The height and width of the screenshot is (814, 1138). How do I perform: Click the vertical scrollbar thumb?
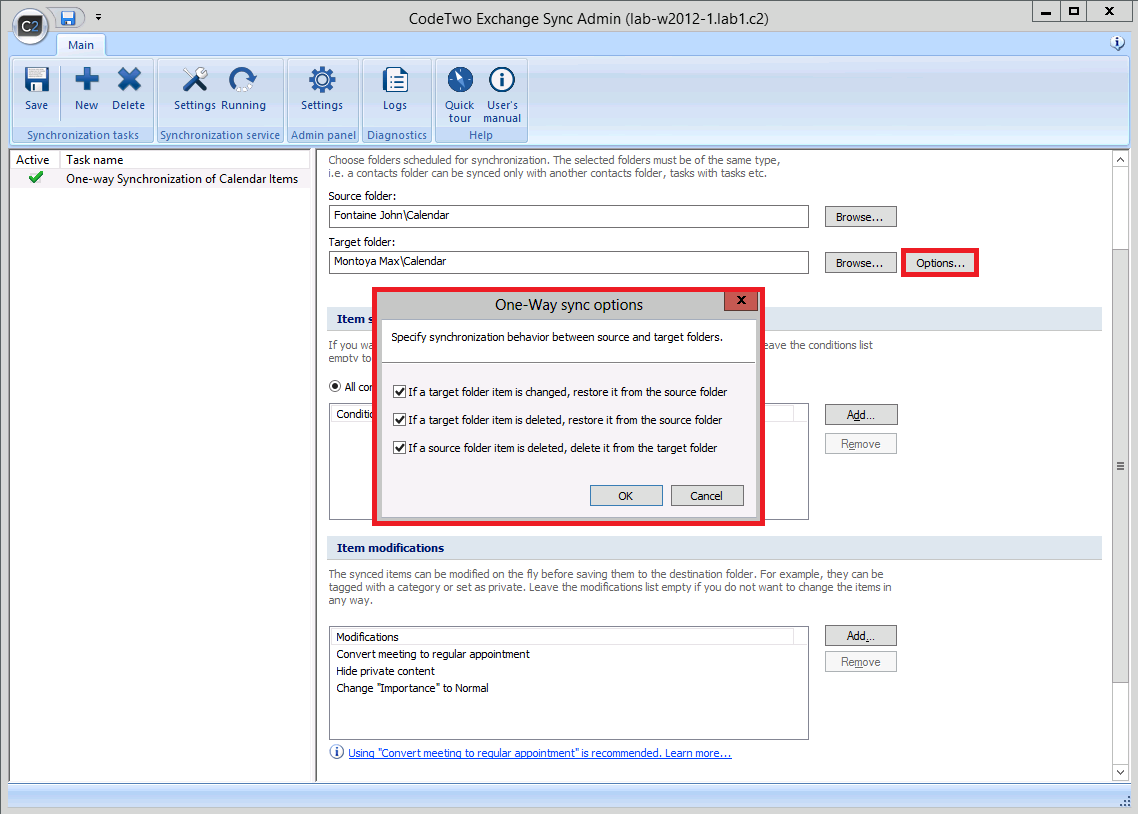click(1121, 465)
